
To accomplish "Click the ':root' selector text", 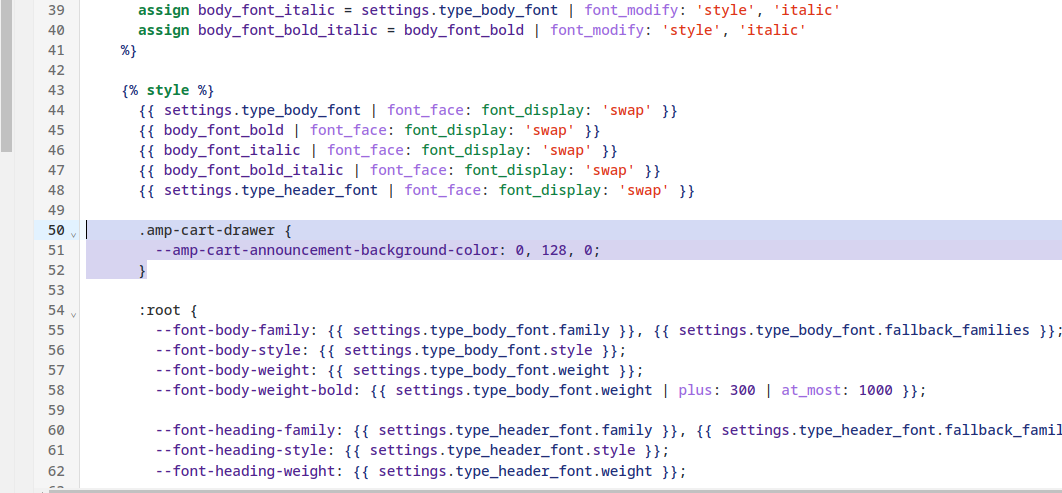I will coord(160,310).
